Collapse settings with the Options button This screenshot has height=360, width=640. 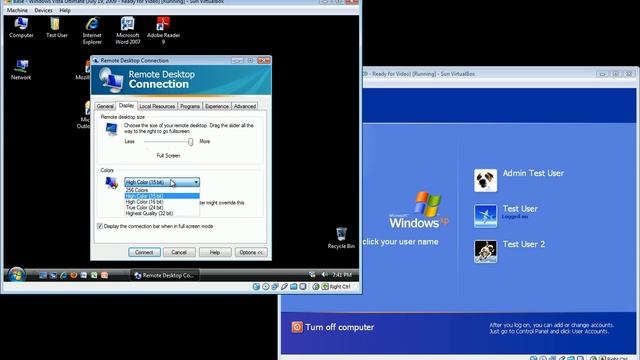(251, 252)
